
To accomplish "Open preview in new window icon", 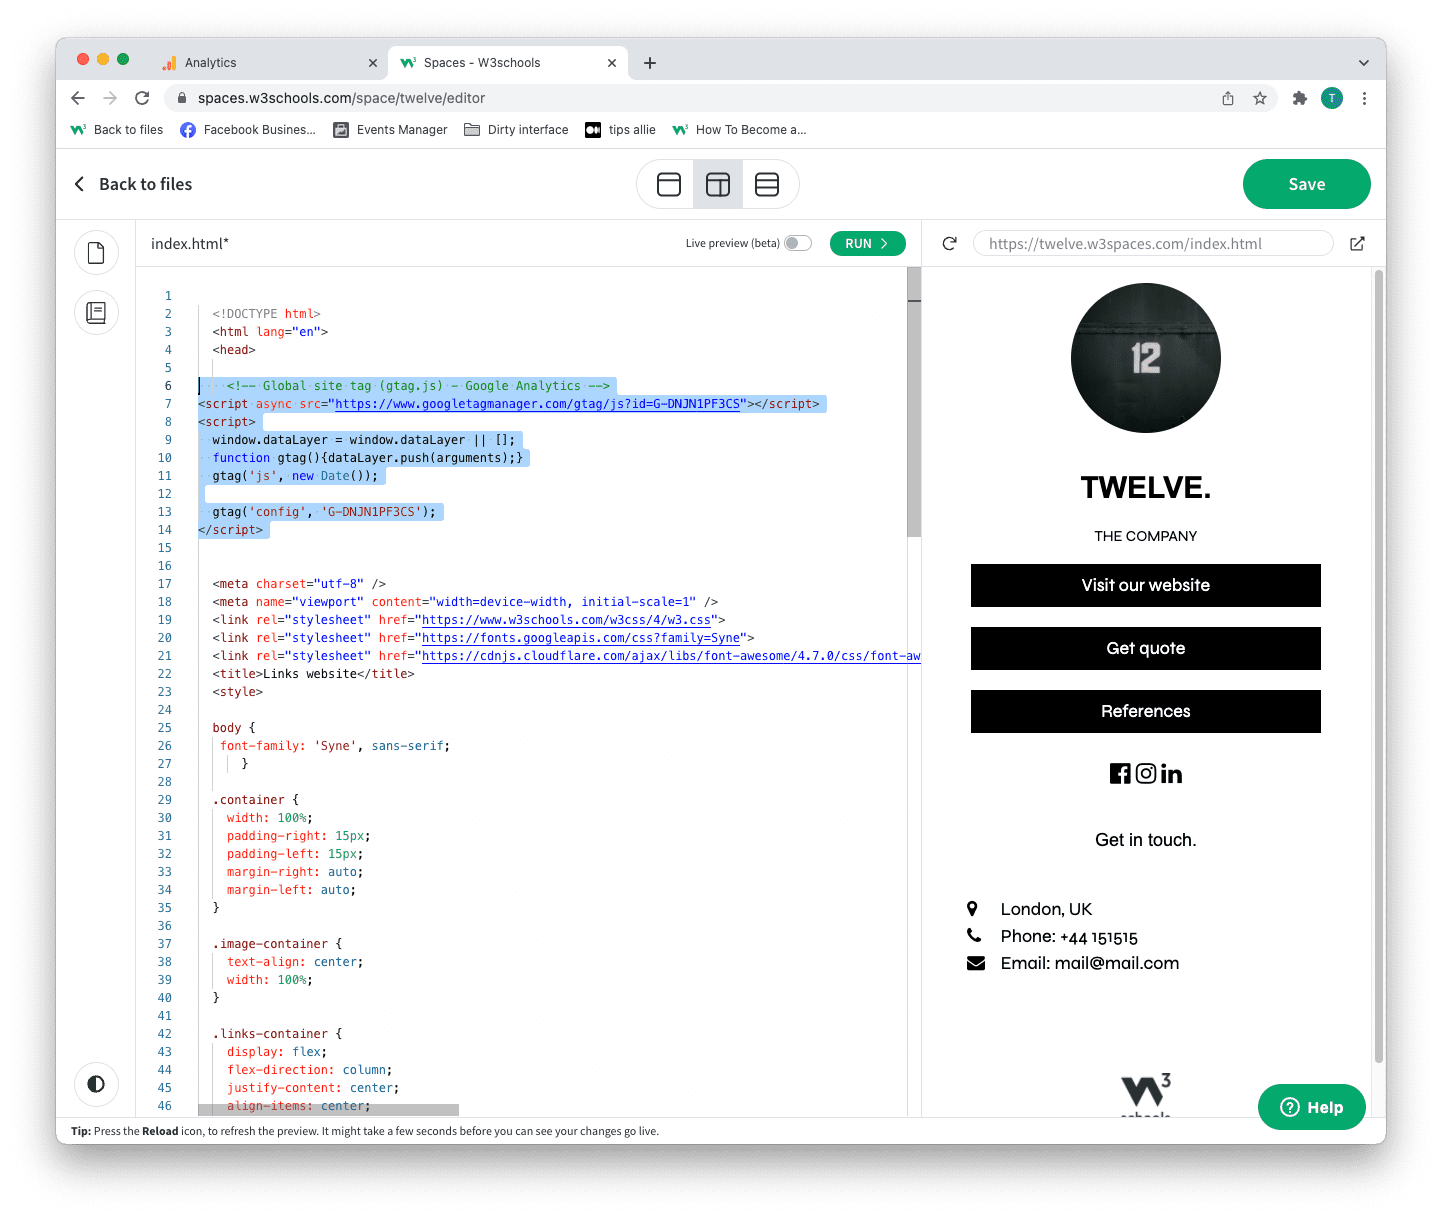I will 1357,243.
